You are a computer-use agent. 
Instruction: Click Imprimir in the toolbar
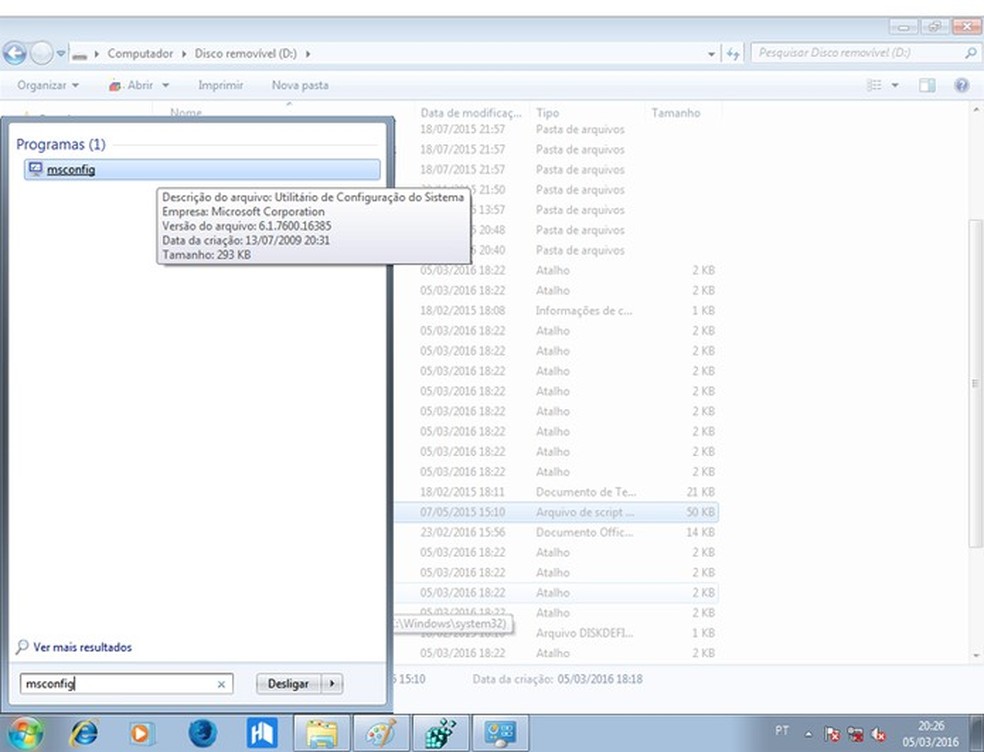pyautogui.click(x=220, y=85)
